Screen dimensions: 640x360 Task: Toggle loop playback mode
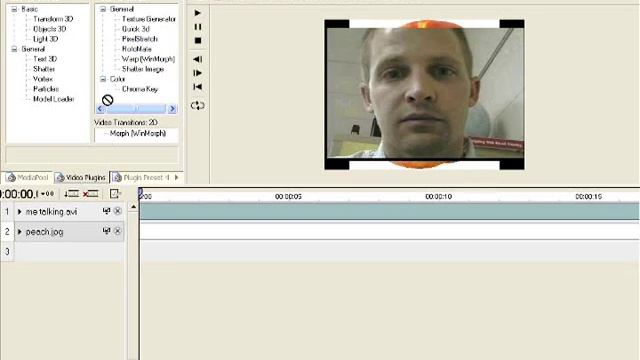pos(198,106)
